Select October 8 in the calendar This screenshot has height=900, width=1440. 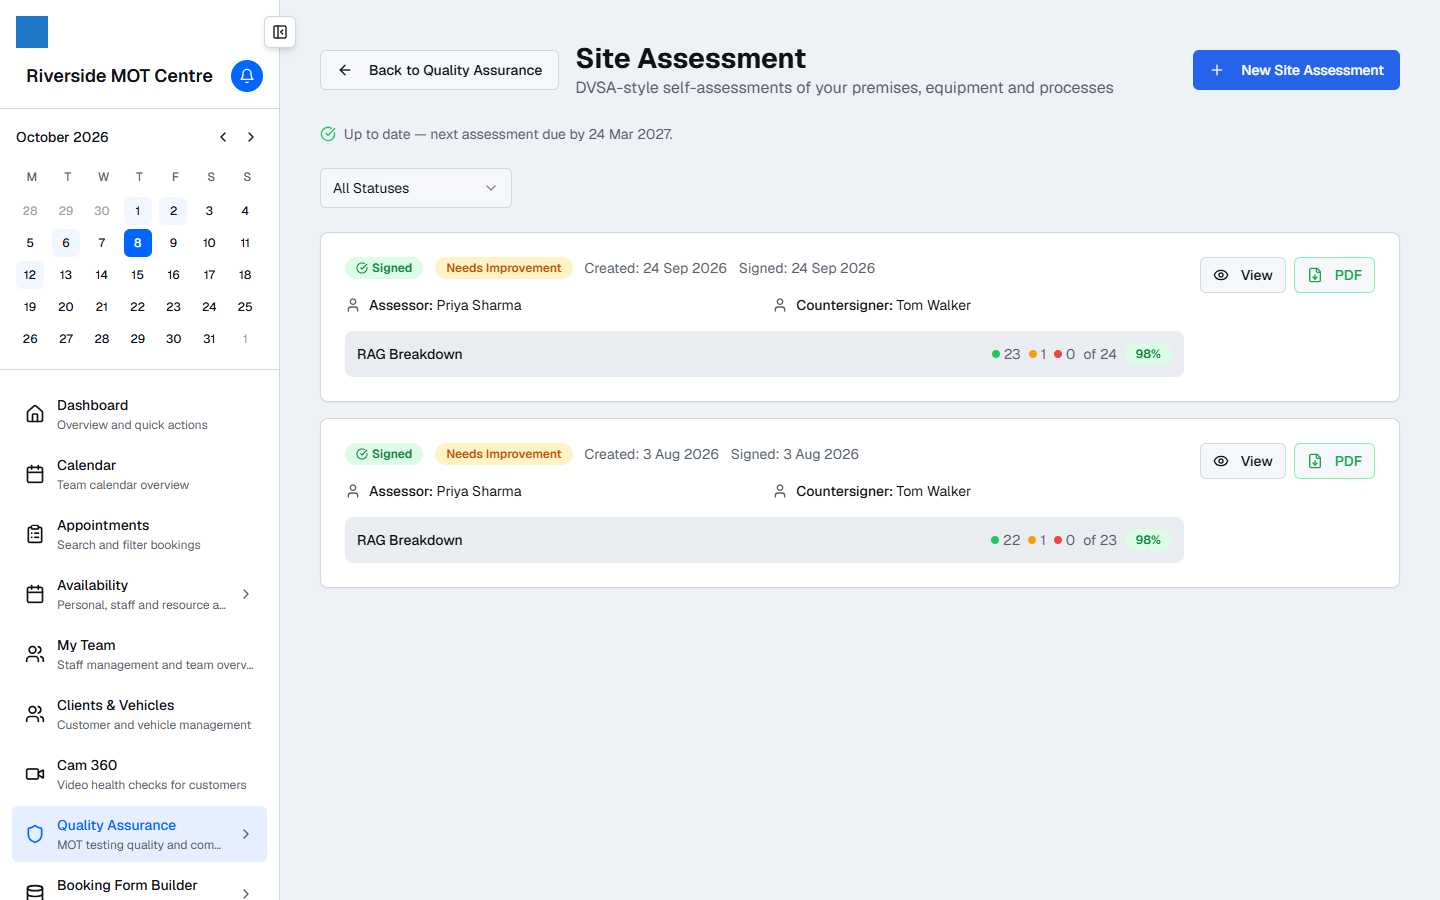(x=138, y=243)
